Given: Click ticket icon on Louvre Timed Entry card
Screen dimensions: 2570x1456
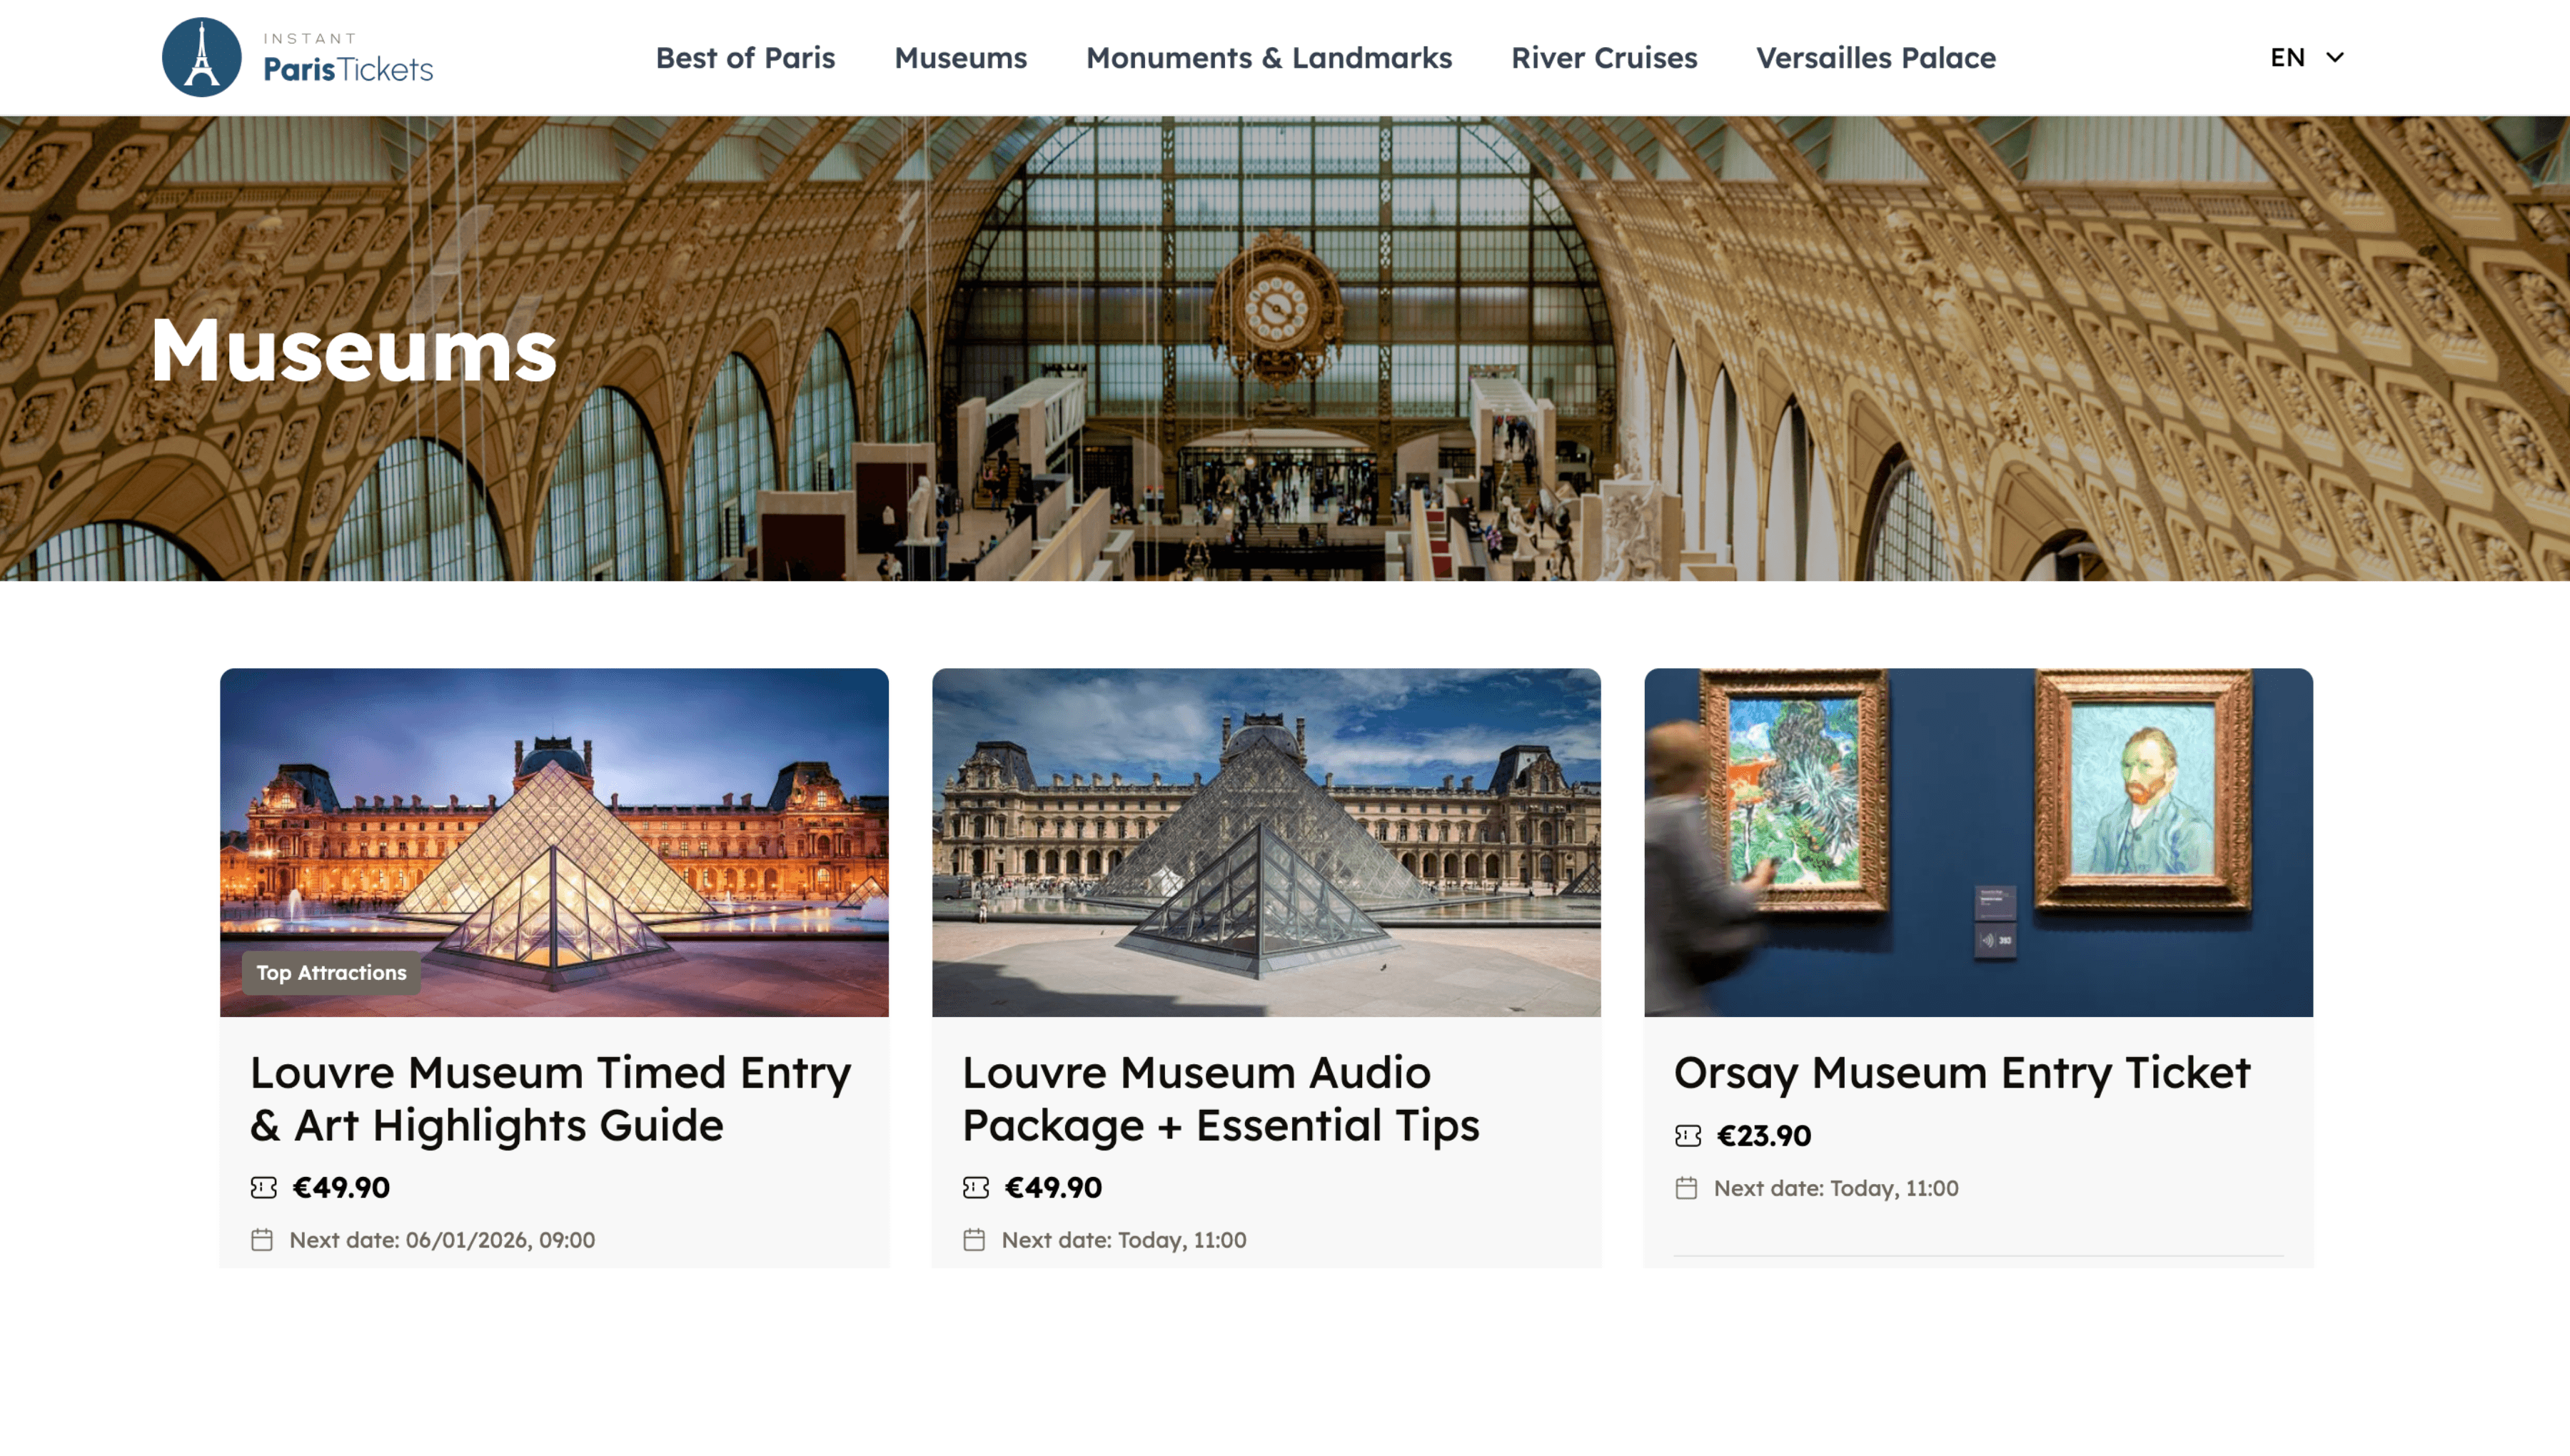Looking at the screenshot, I should point(263,1187).
